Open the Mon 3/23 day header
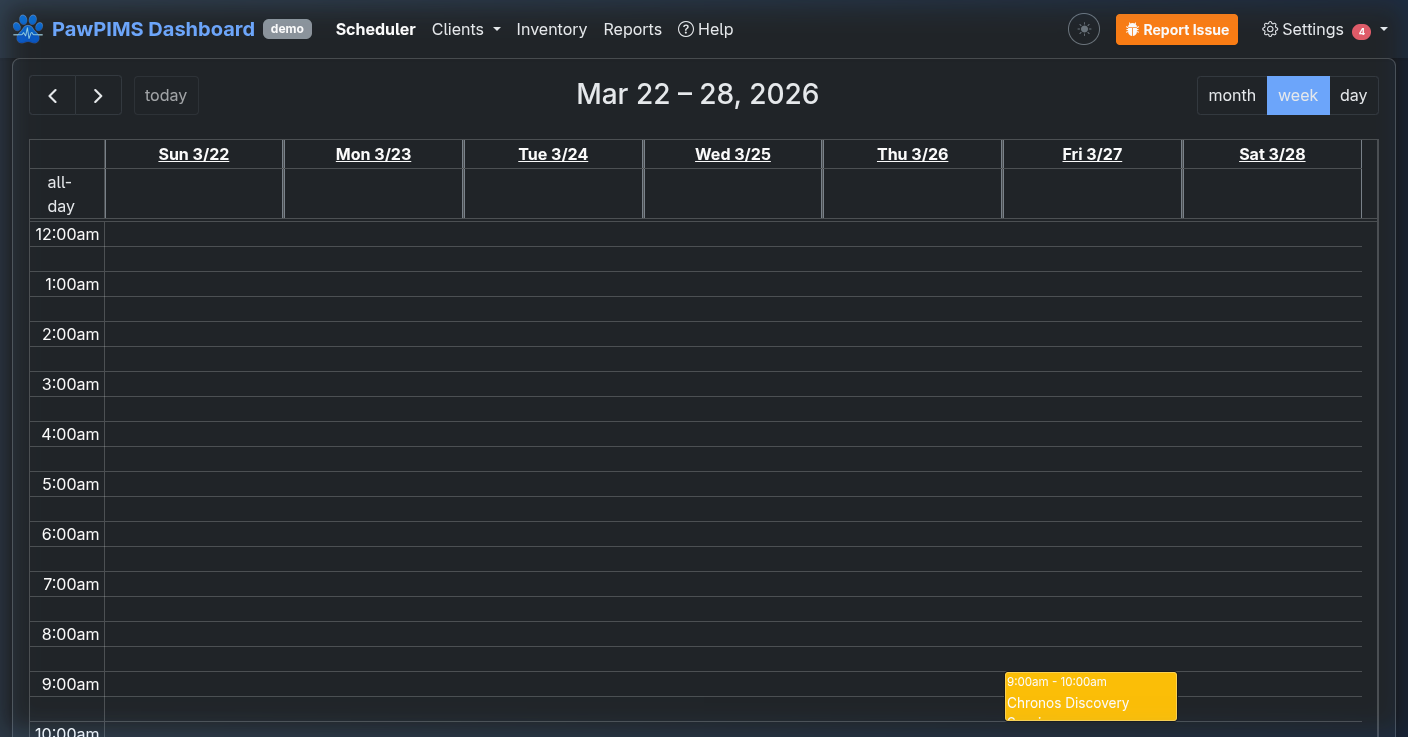Screen dimensions: 1408x737 click(x=373, y=154)
